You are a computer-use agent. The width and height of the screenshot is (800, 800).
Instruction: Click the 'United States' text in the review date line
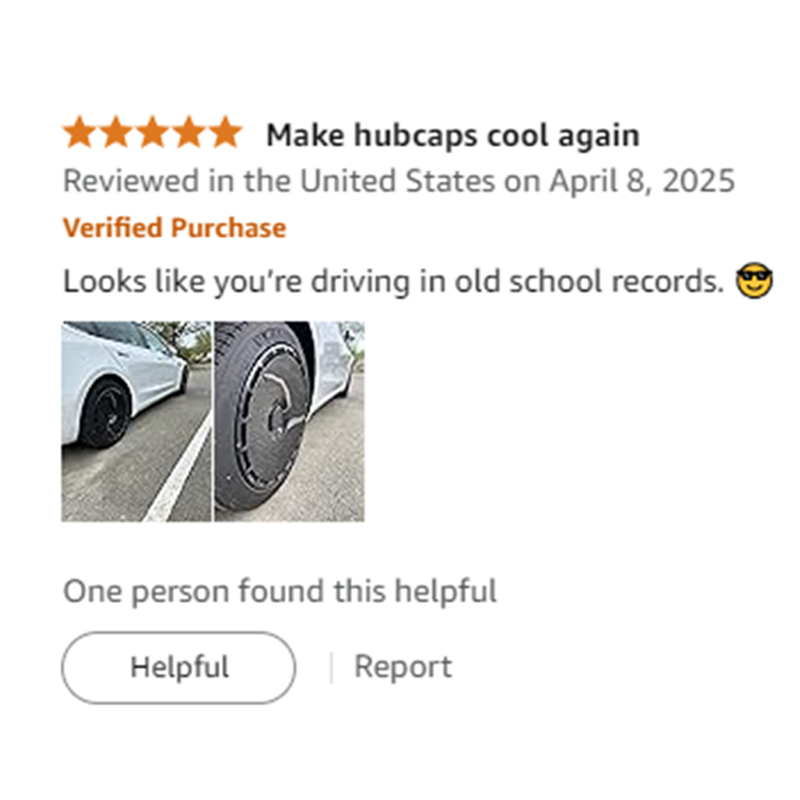coord(397,181)
